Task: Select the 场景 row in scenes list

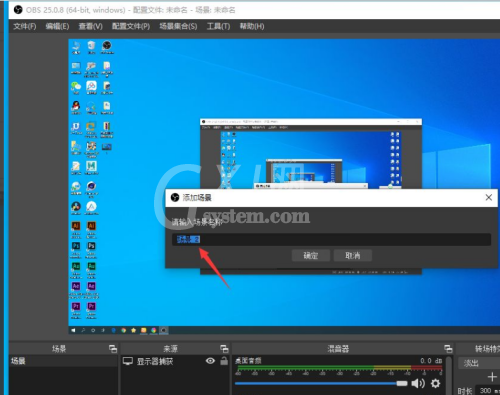Action: coord(63,361)
